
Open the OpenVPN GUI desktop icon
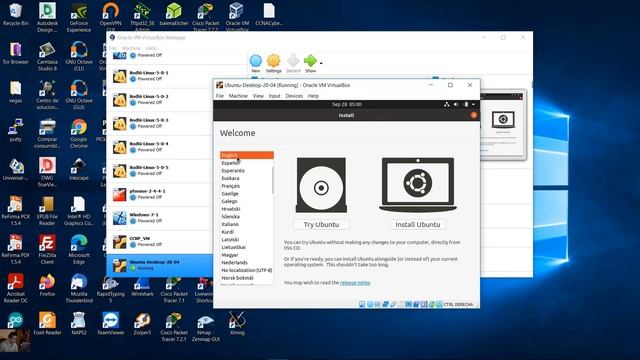tap(111, 16)
